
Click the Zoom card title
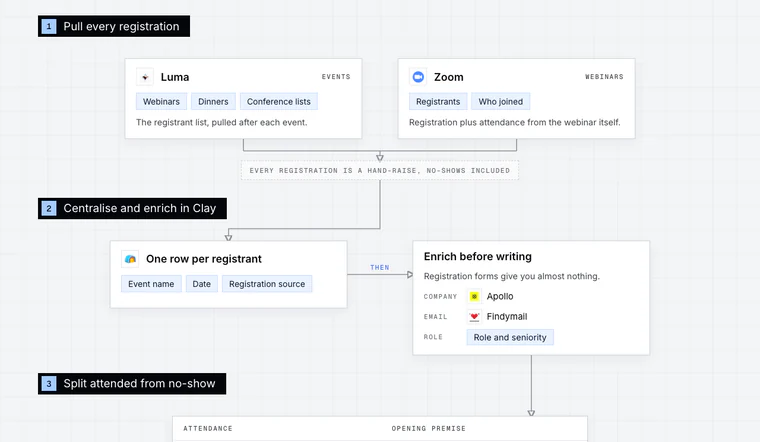(x=449, y=77)
